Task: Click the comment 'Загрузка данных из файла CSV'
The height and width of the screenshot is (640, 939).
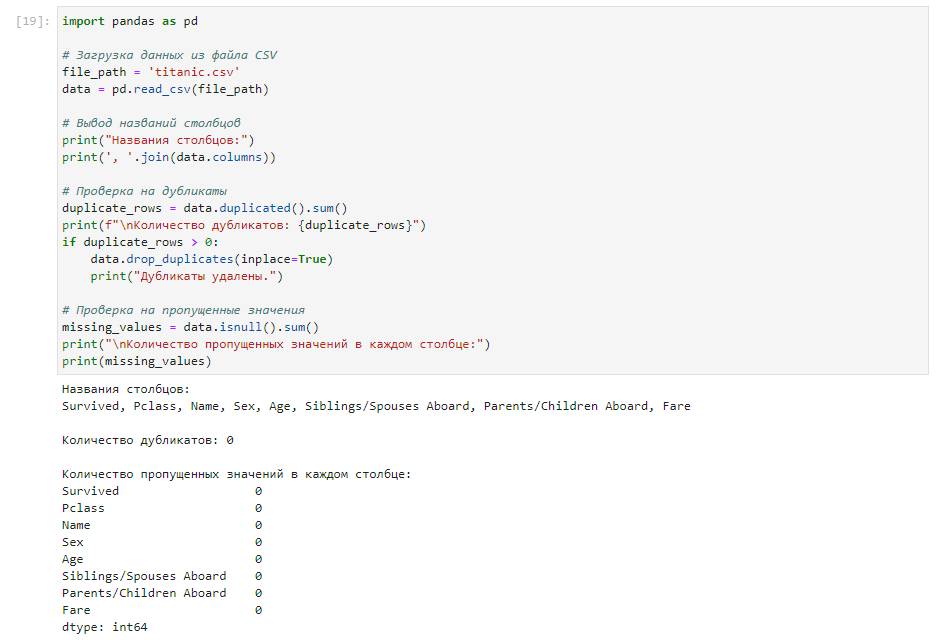Action: click(x=169, y=55)
